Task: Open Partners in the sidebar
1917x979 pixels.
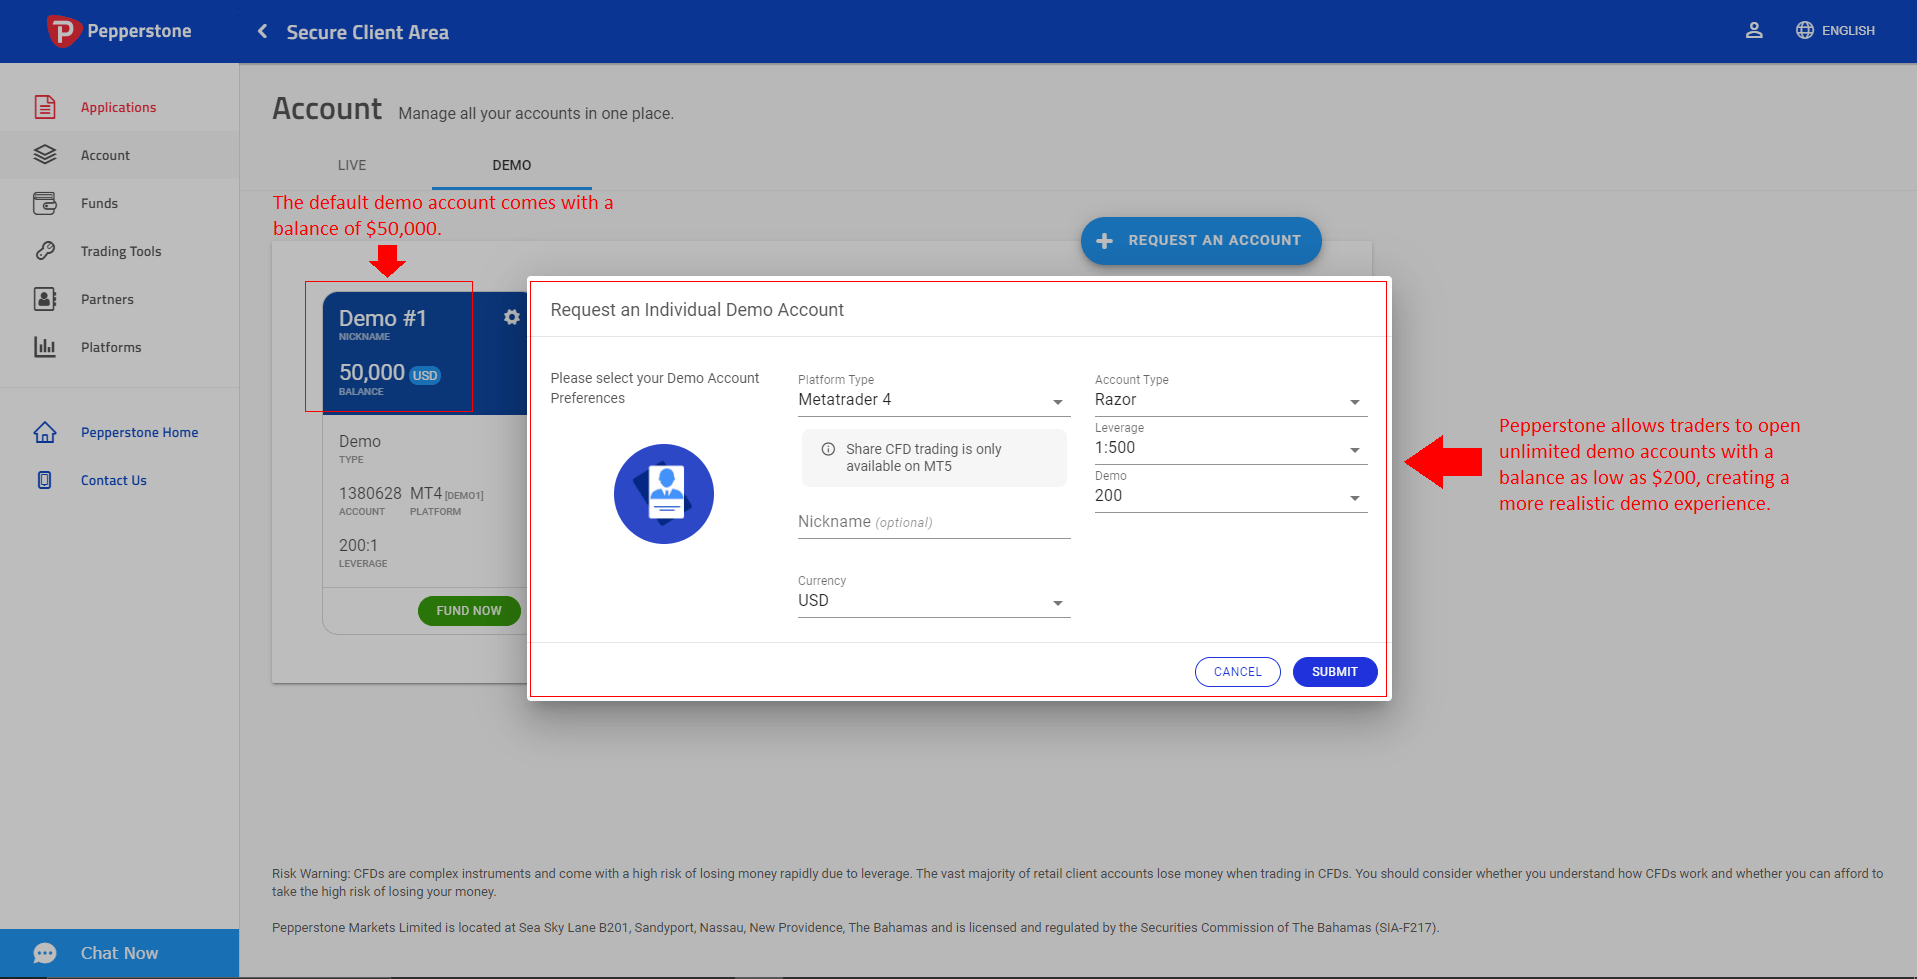Action: pyautogui.click(x=119, y=299)
